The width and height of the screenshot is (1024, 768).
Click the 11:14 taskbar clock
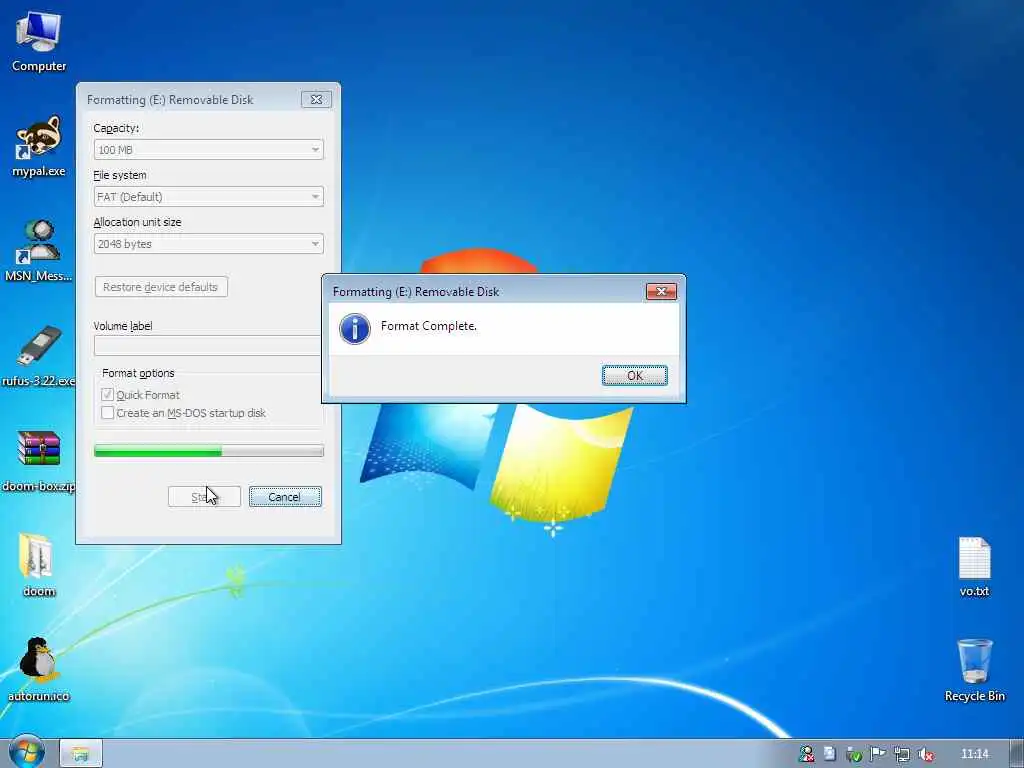[x=975, y=754]
